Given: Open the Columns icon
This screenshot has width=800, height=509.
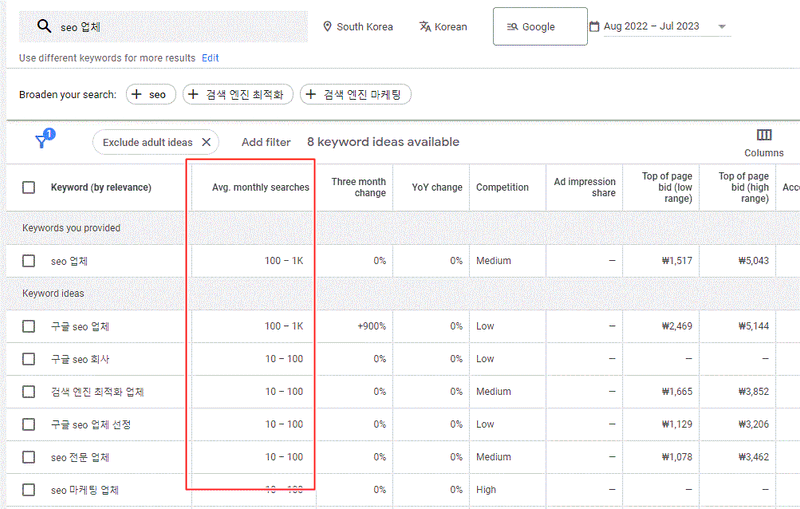Looking at the screenshot, I should tap(764, 135).
